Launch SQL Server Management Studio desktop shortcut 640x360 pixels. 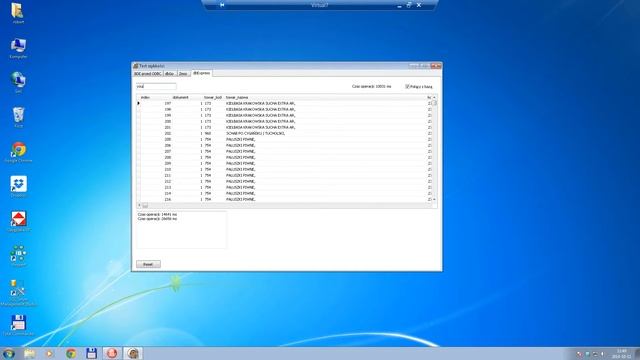pos(18,292)
